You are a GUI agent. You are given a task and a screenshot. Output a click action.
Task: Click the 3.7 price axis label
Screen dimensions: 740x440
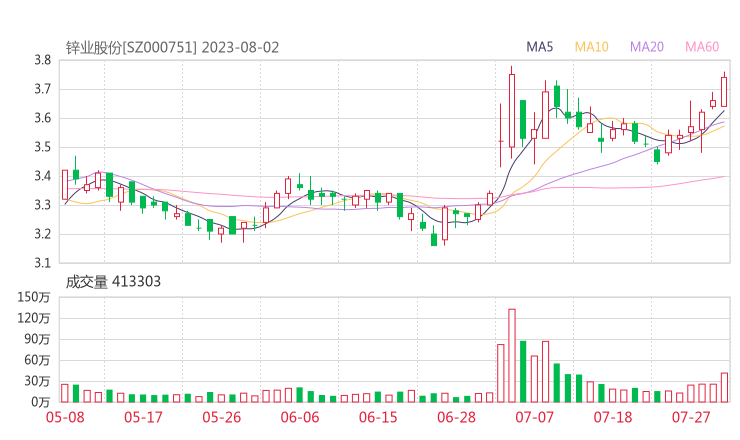[42, 89]
